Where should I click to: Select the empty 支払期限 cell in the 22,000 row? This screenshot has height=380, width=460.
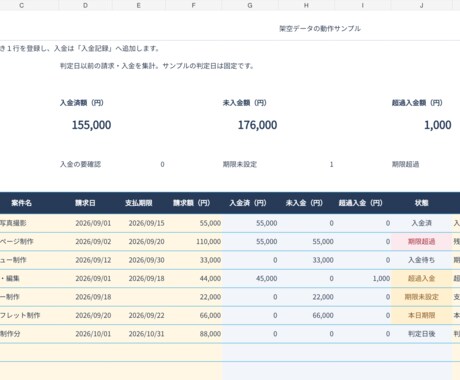[139, 297]
